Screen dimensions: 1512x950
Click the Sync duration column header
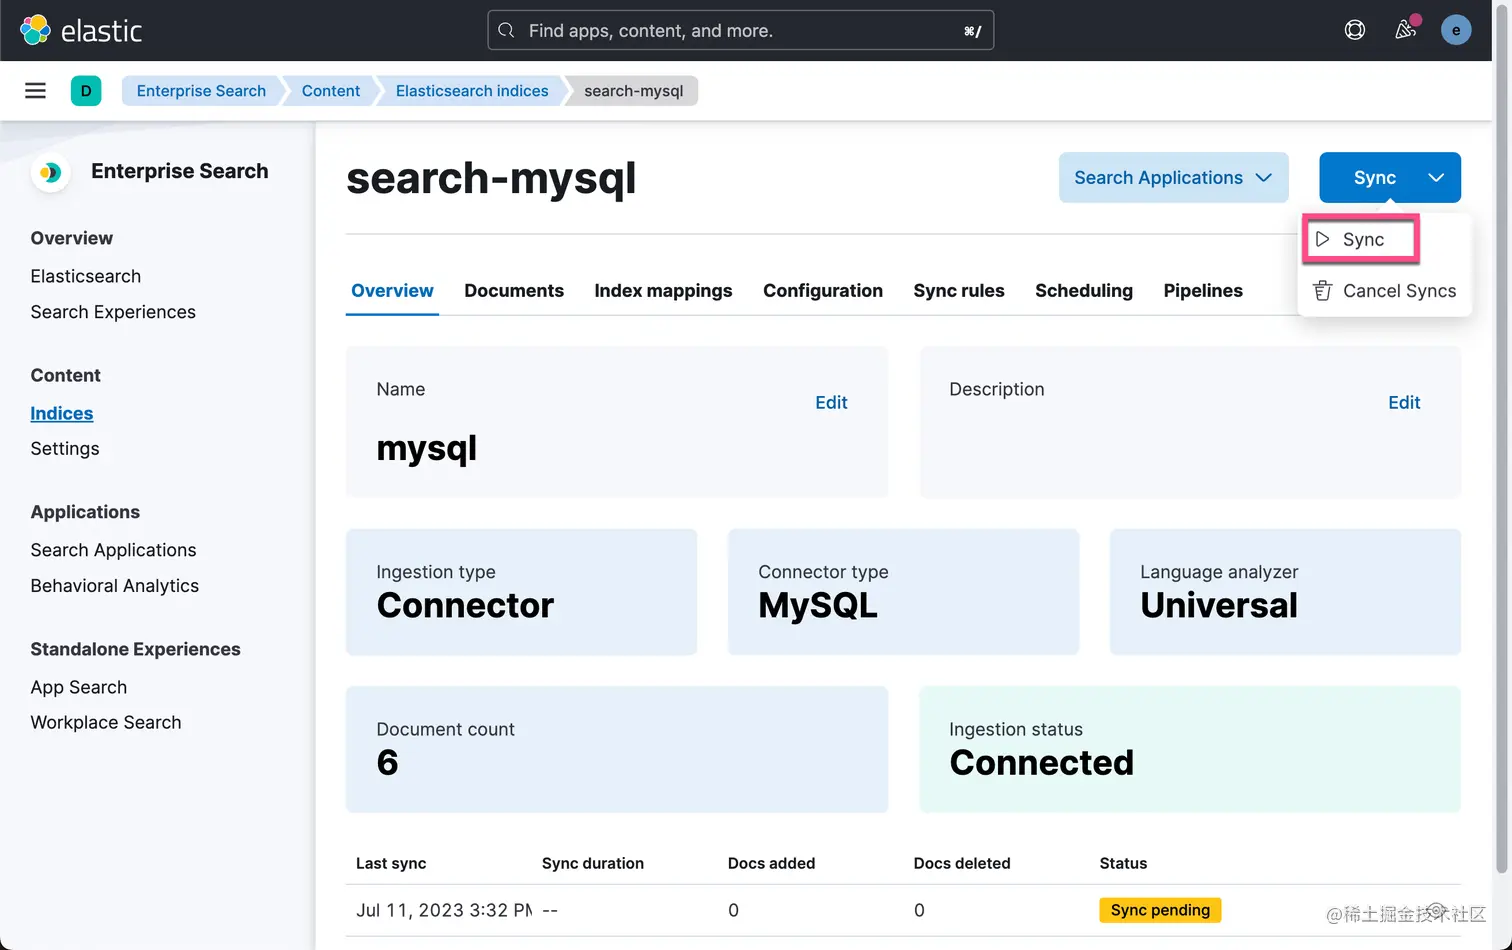click(x=593, y=863)
